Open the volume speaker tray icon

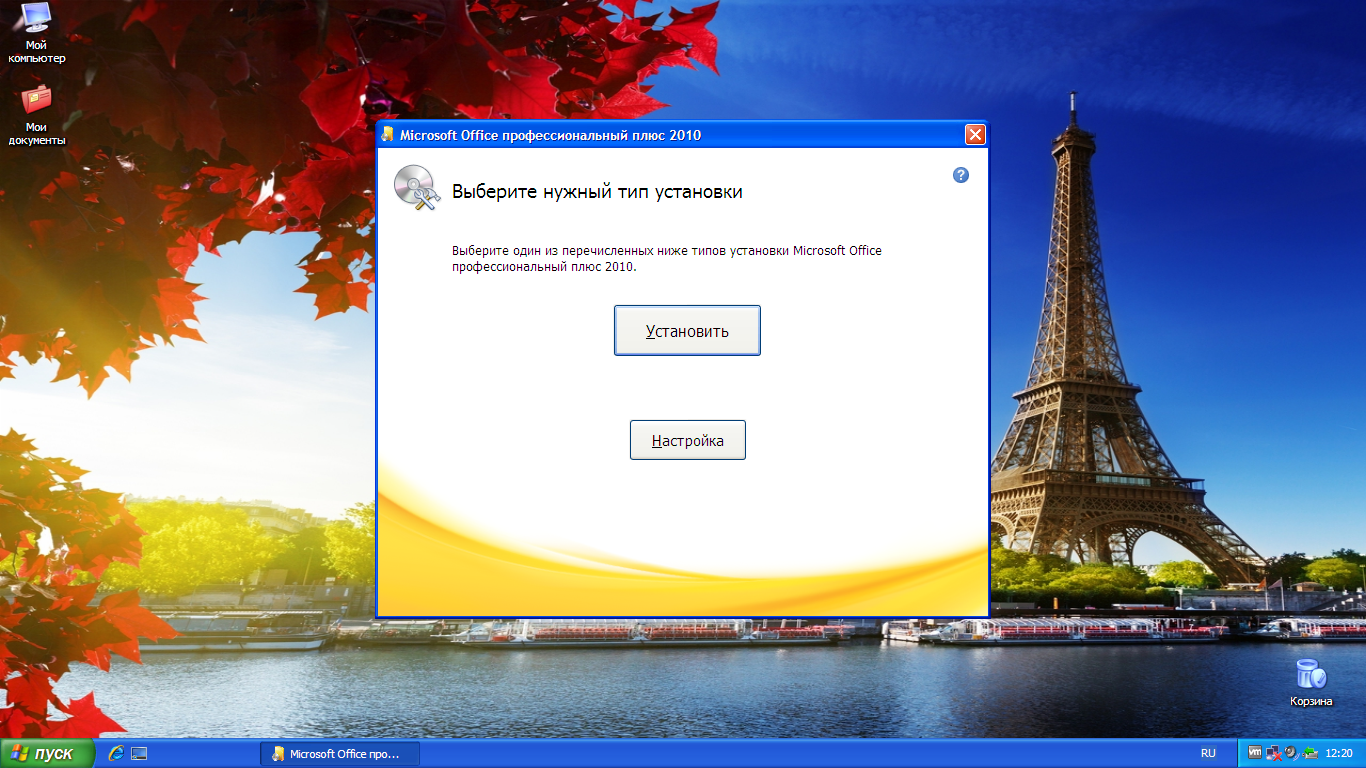[1290, 753]
